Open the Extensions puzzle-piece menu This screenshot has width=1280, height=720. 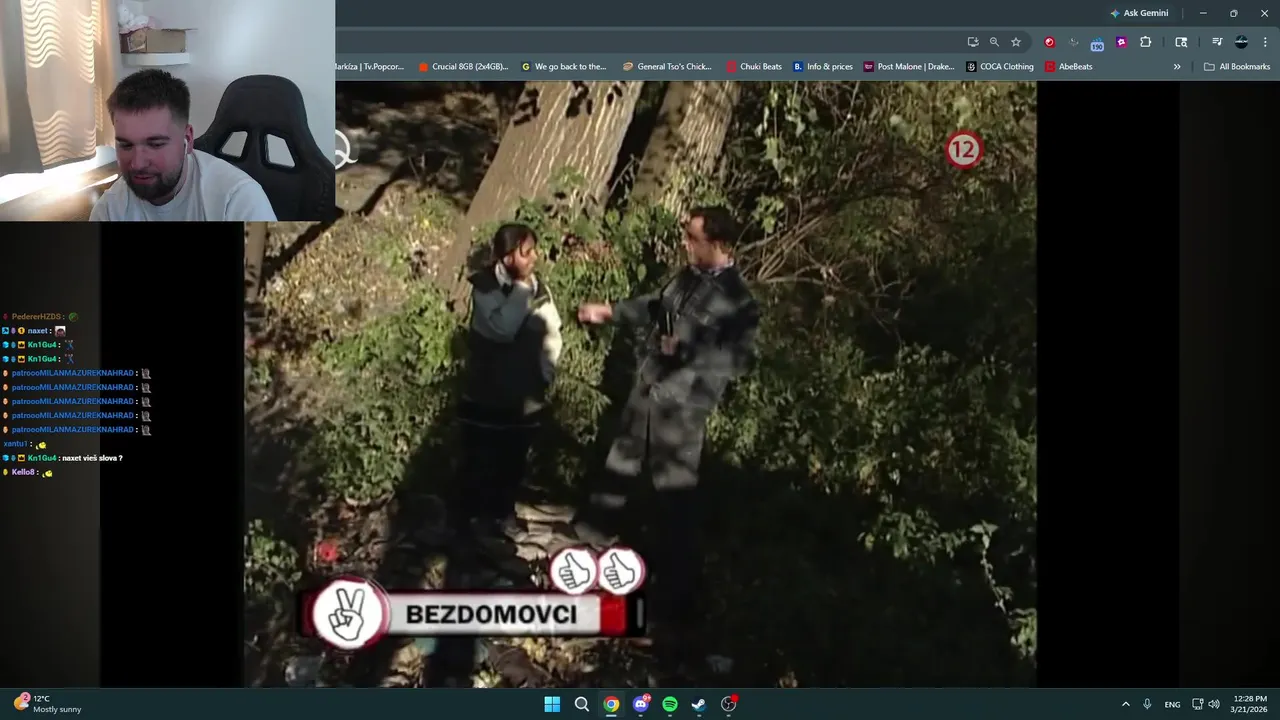1145,42
